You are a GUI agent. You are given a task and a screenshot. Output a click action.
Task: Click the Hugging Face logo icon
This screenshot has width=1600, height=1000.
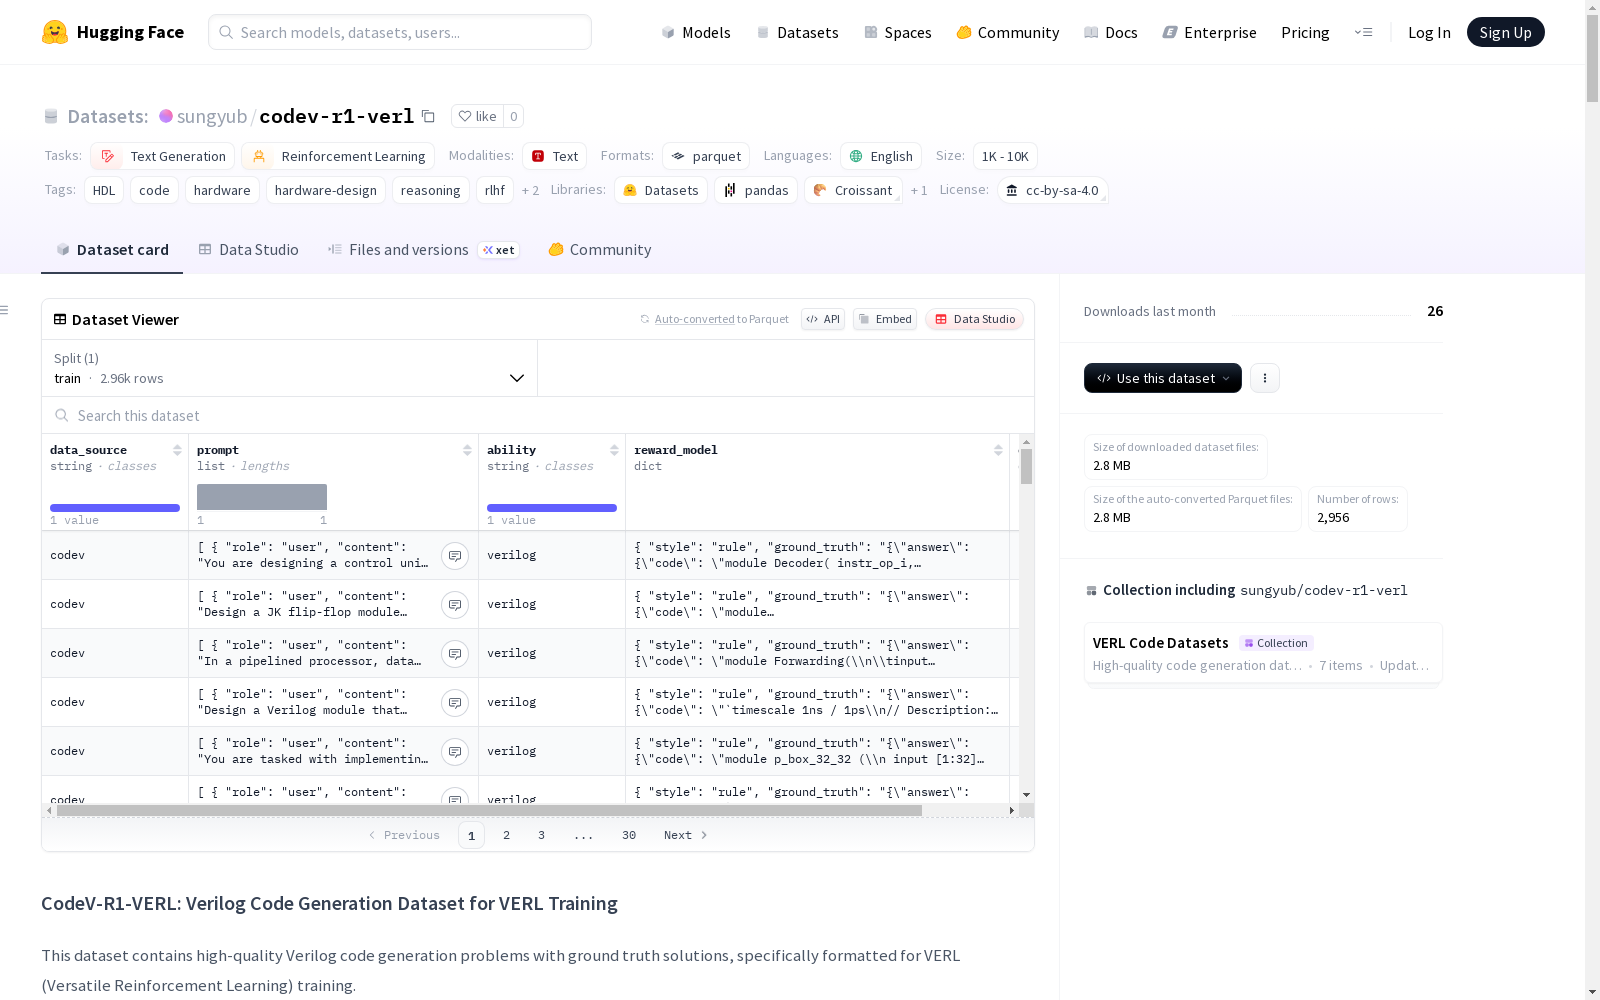(x=55, y=32)
